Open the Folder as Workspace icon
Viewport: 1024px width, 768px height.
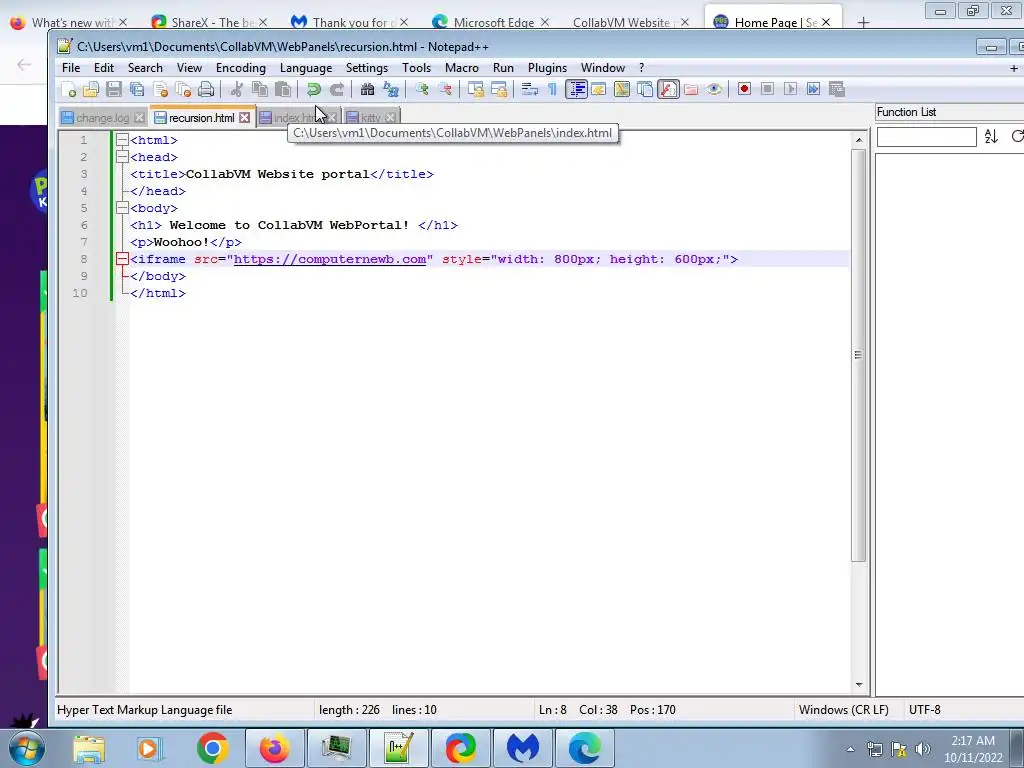(691, 89)
